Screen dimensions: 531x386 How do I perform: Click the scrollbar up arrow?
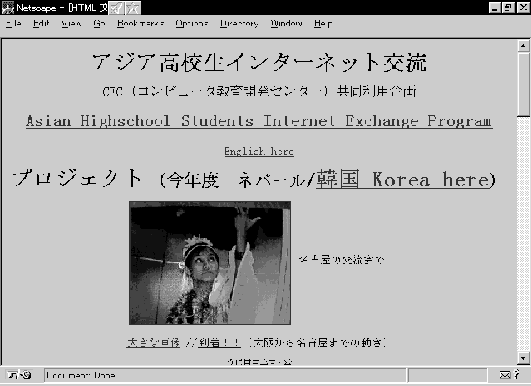(x=523, y=45)
